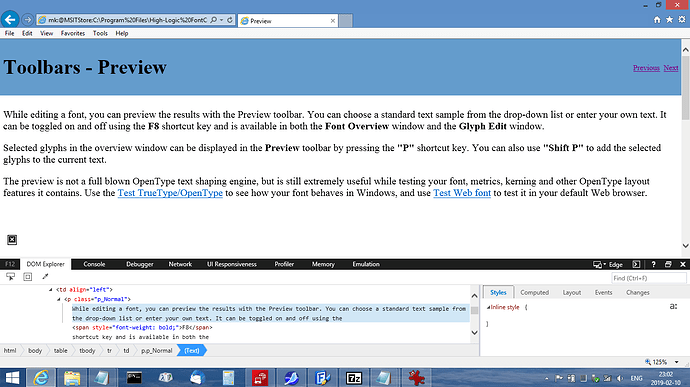Follow the Next link in the page header
The width and height of the screenshot is (690, 387).
(671, 68)
